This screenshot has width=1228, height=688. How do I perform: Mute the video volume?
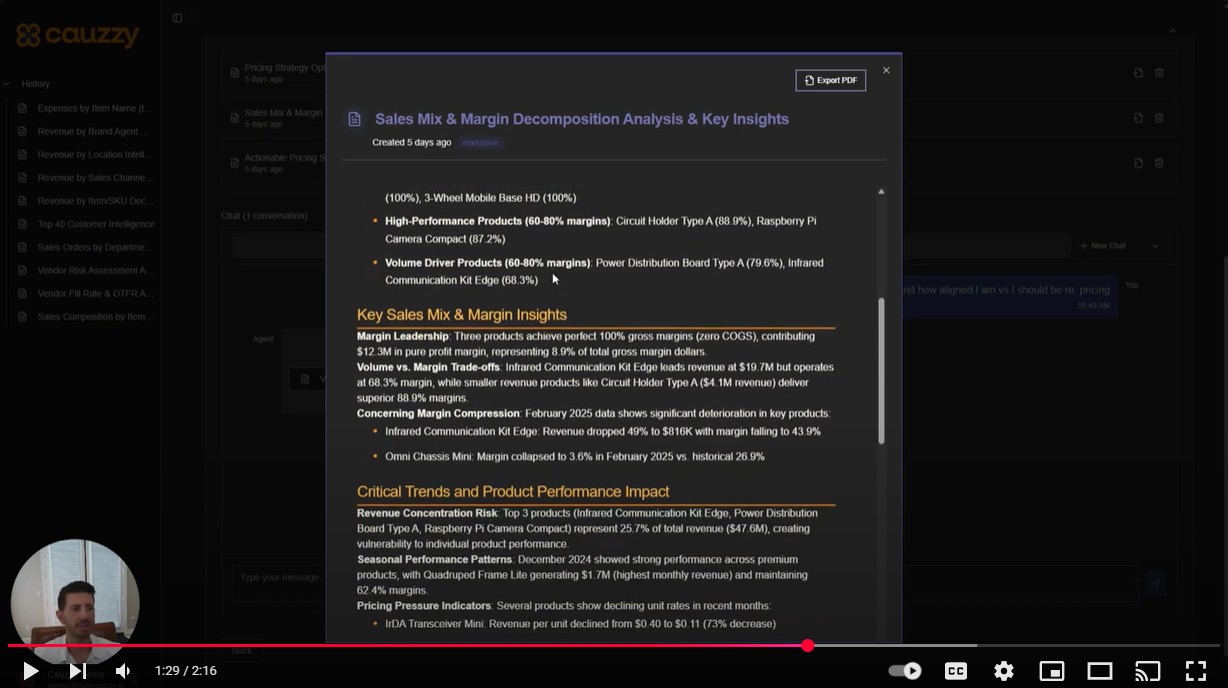tap(122, 671)
